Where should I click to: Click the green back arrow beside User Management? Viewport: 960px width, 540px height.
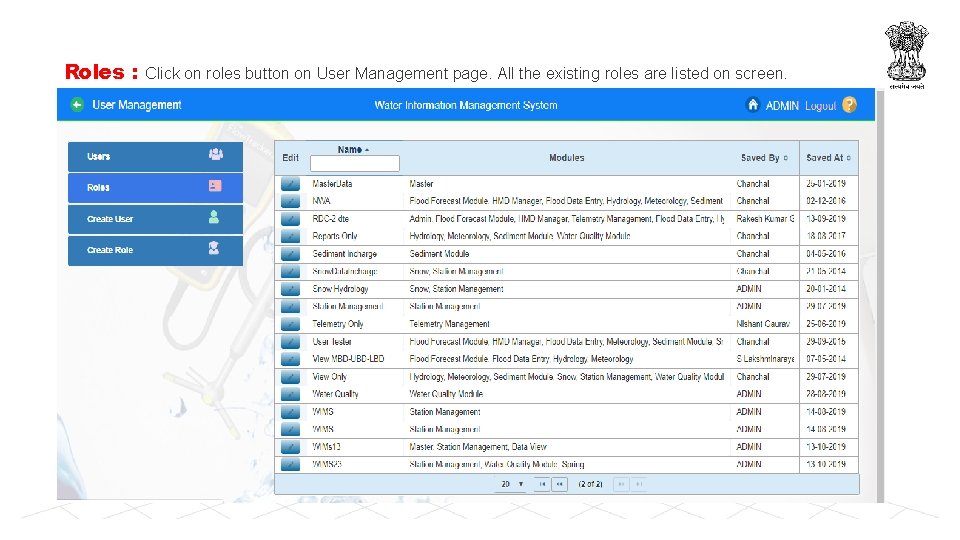coord(77,105)
